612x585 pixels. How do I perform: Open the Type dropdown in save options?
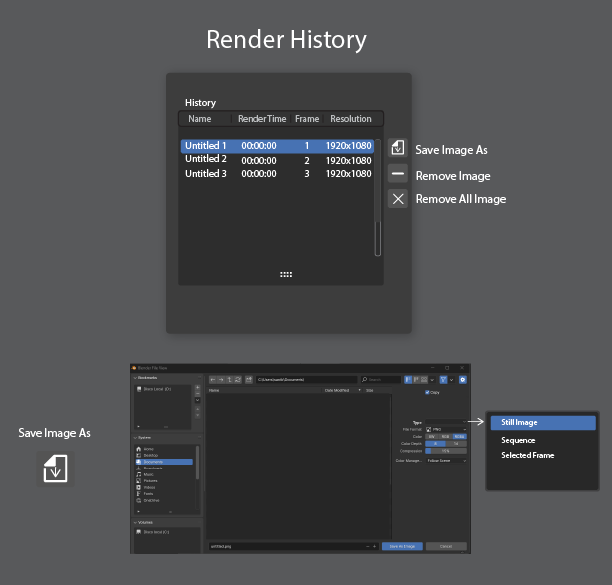446,422
